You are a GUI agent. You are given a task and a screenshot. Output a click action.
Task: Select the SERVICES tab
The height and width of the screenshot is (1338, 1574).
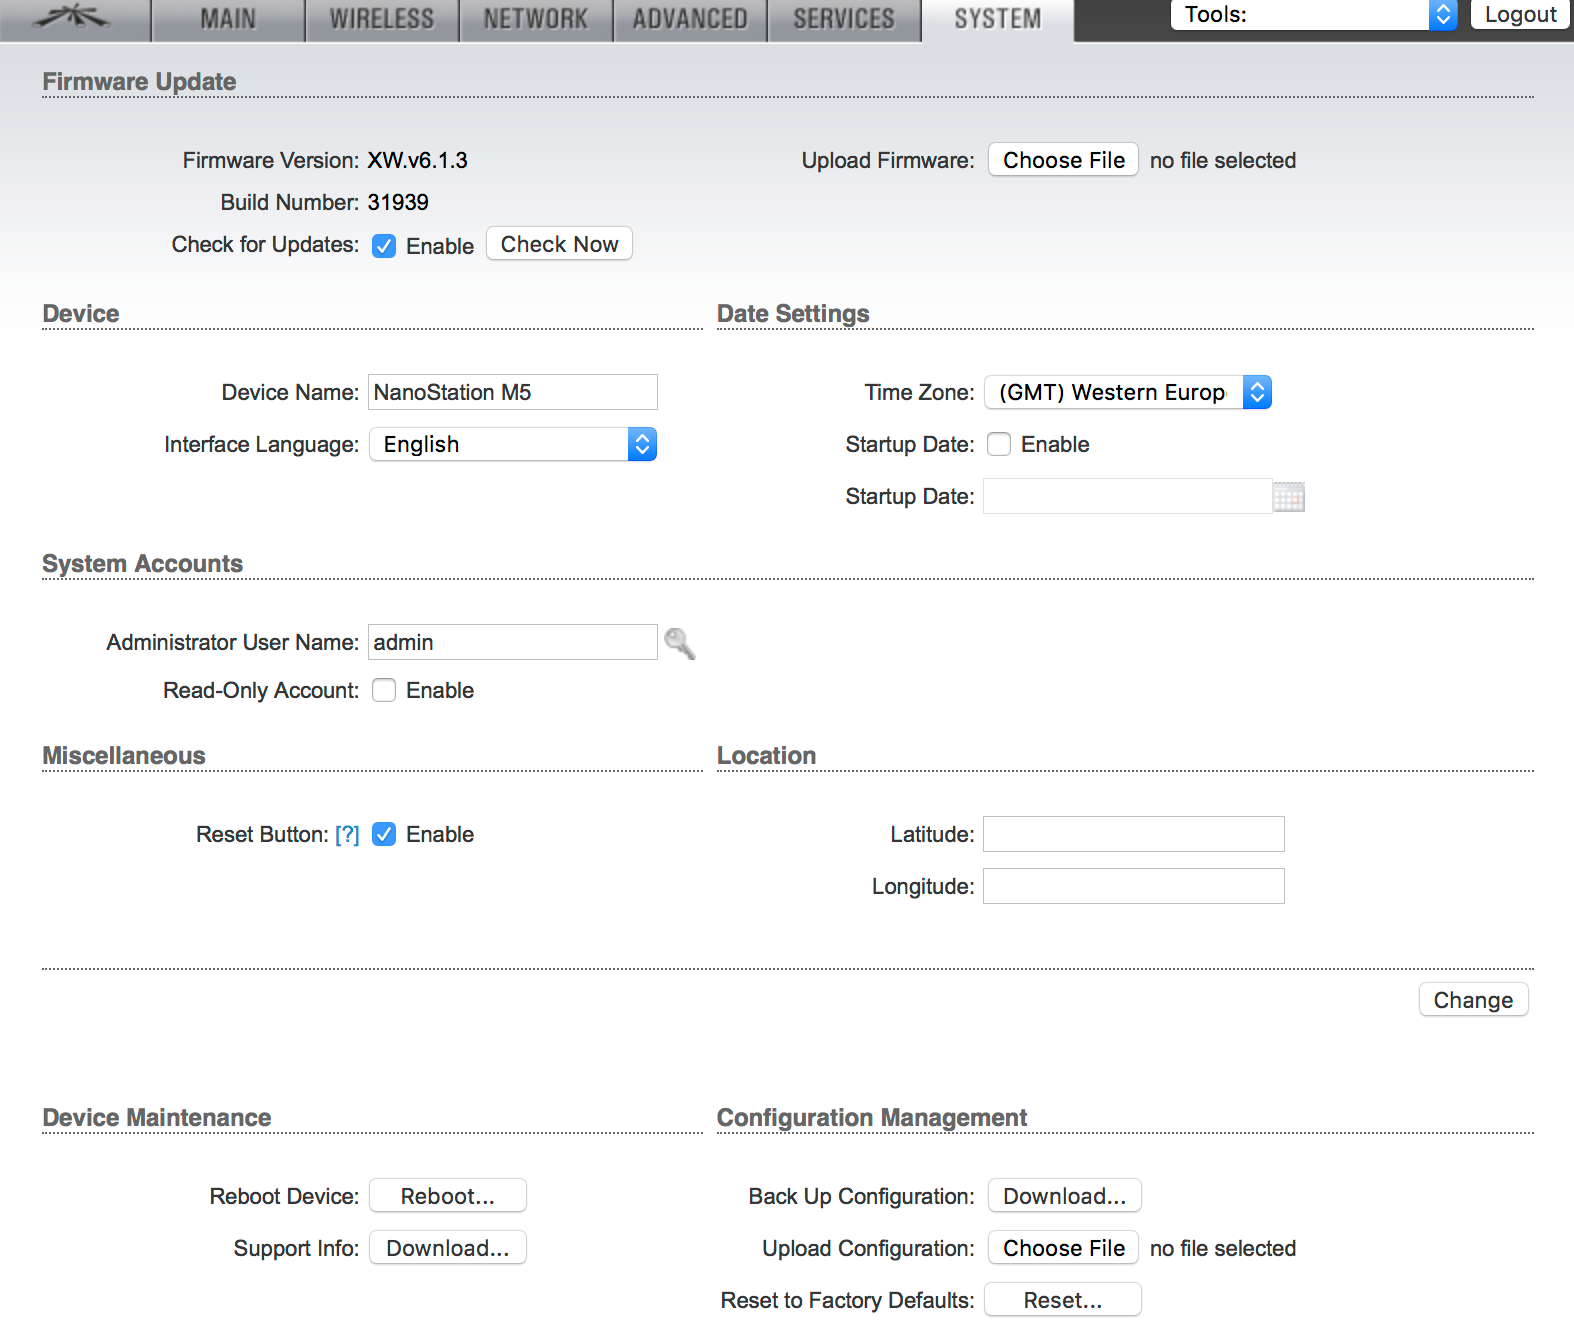[x=844, y=19]
